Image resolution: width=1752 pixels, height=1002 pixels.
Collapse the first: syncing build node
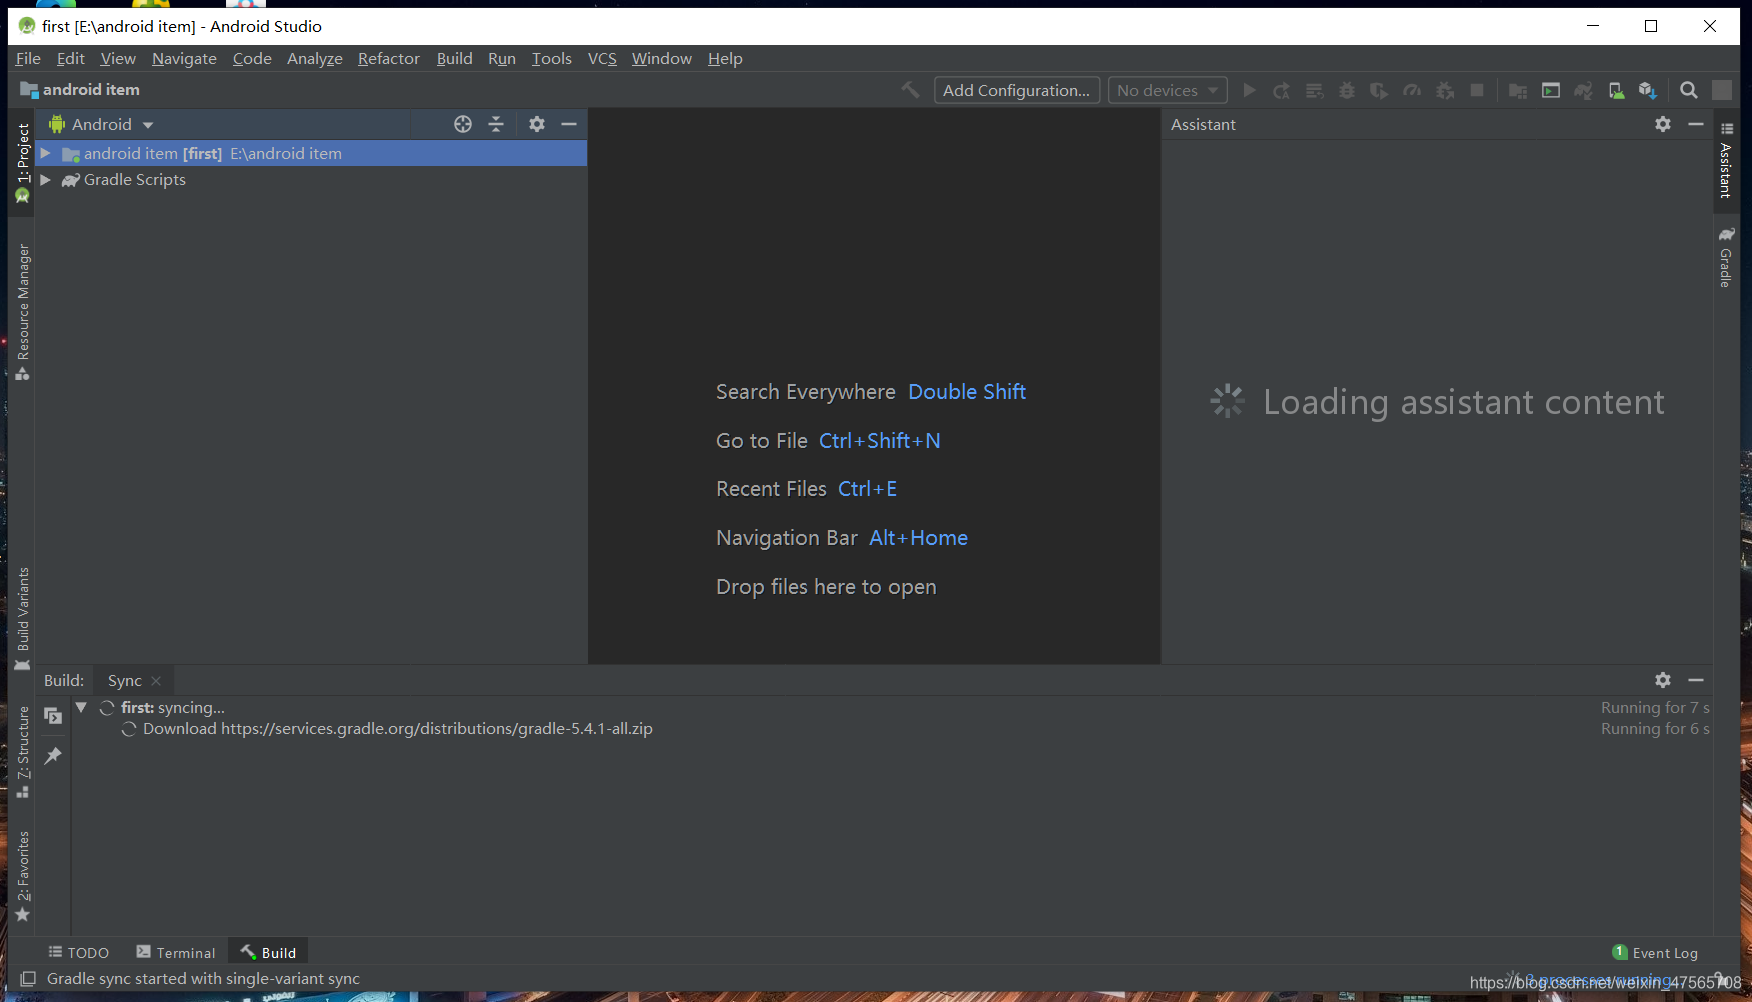tap(82, 707)
